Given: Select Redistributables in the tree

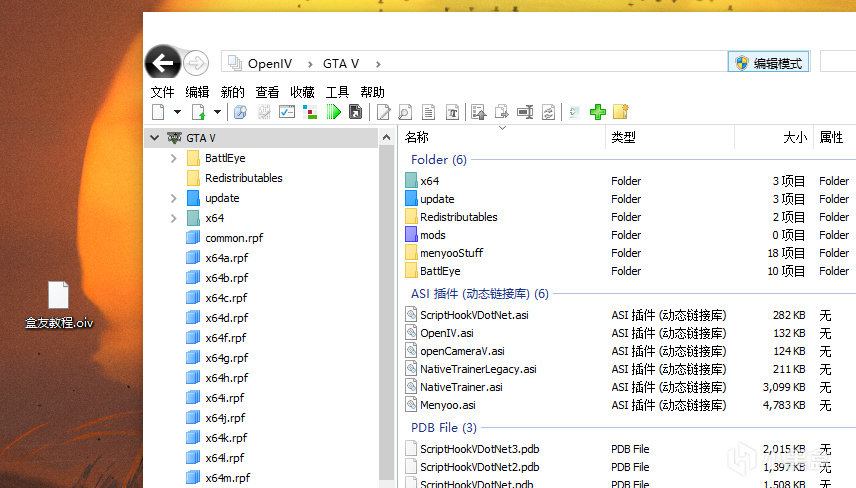Looking at the screenshot, I should 243,178.
